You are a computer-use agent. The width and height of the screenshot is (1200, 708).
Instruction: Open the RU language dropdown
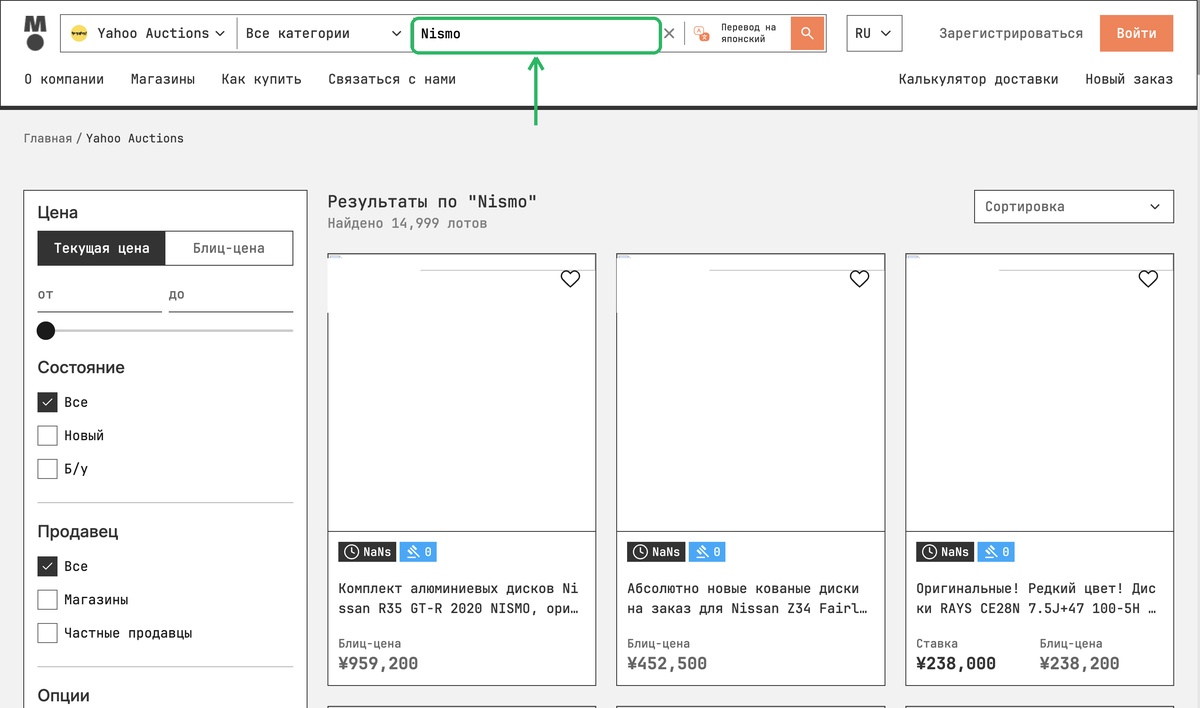(x=874, y=33)
